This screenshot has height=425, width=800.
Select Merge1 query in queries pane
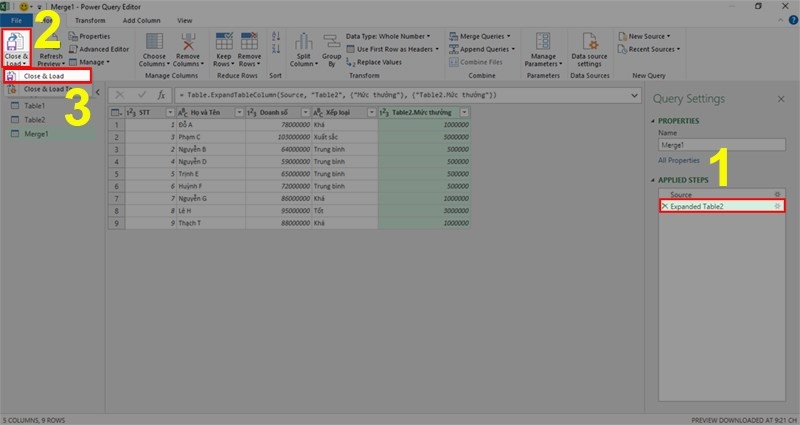(x=36, y=134)
